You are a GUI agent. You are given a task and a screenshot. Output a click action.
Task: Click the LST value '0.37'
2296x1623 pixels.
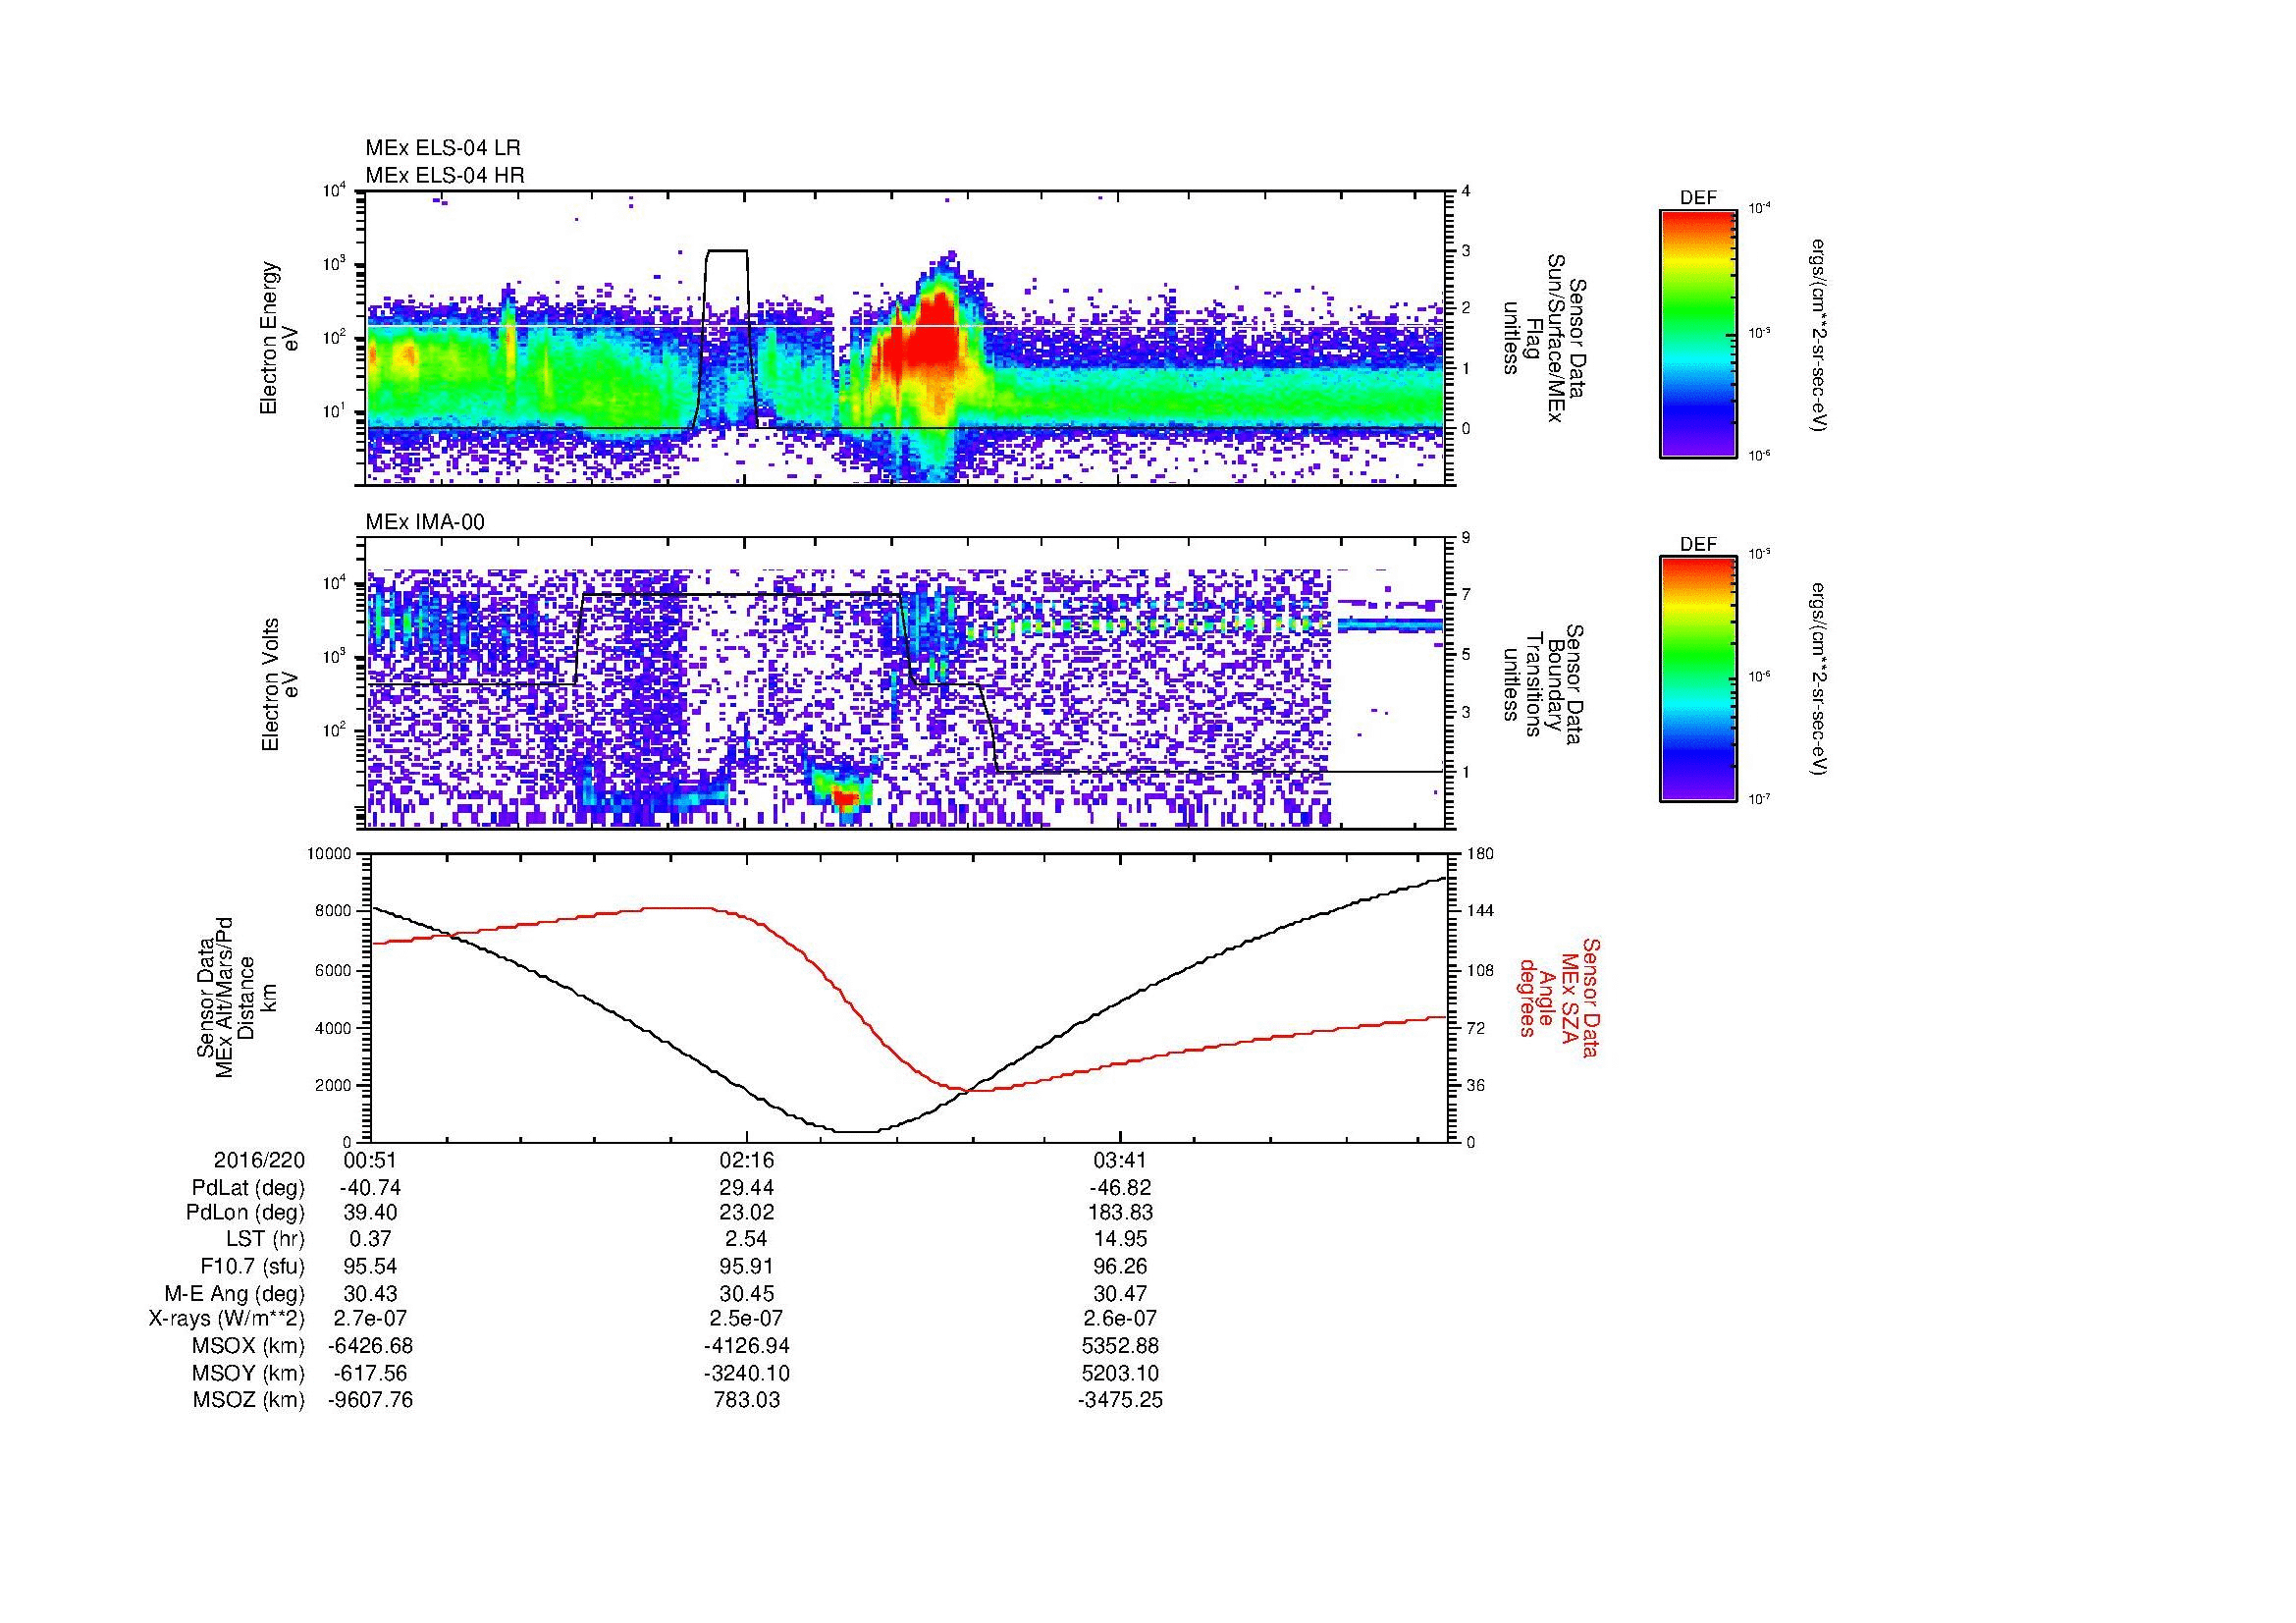point(371,1239)
